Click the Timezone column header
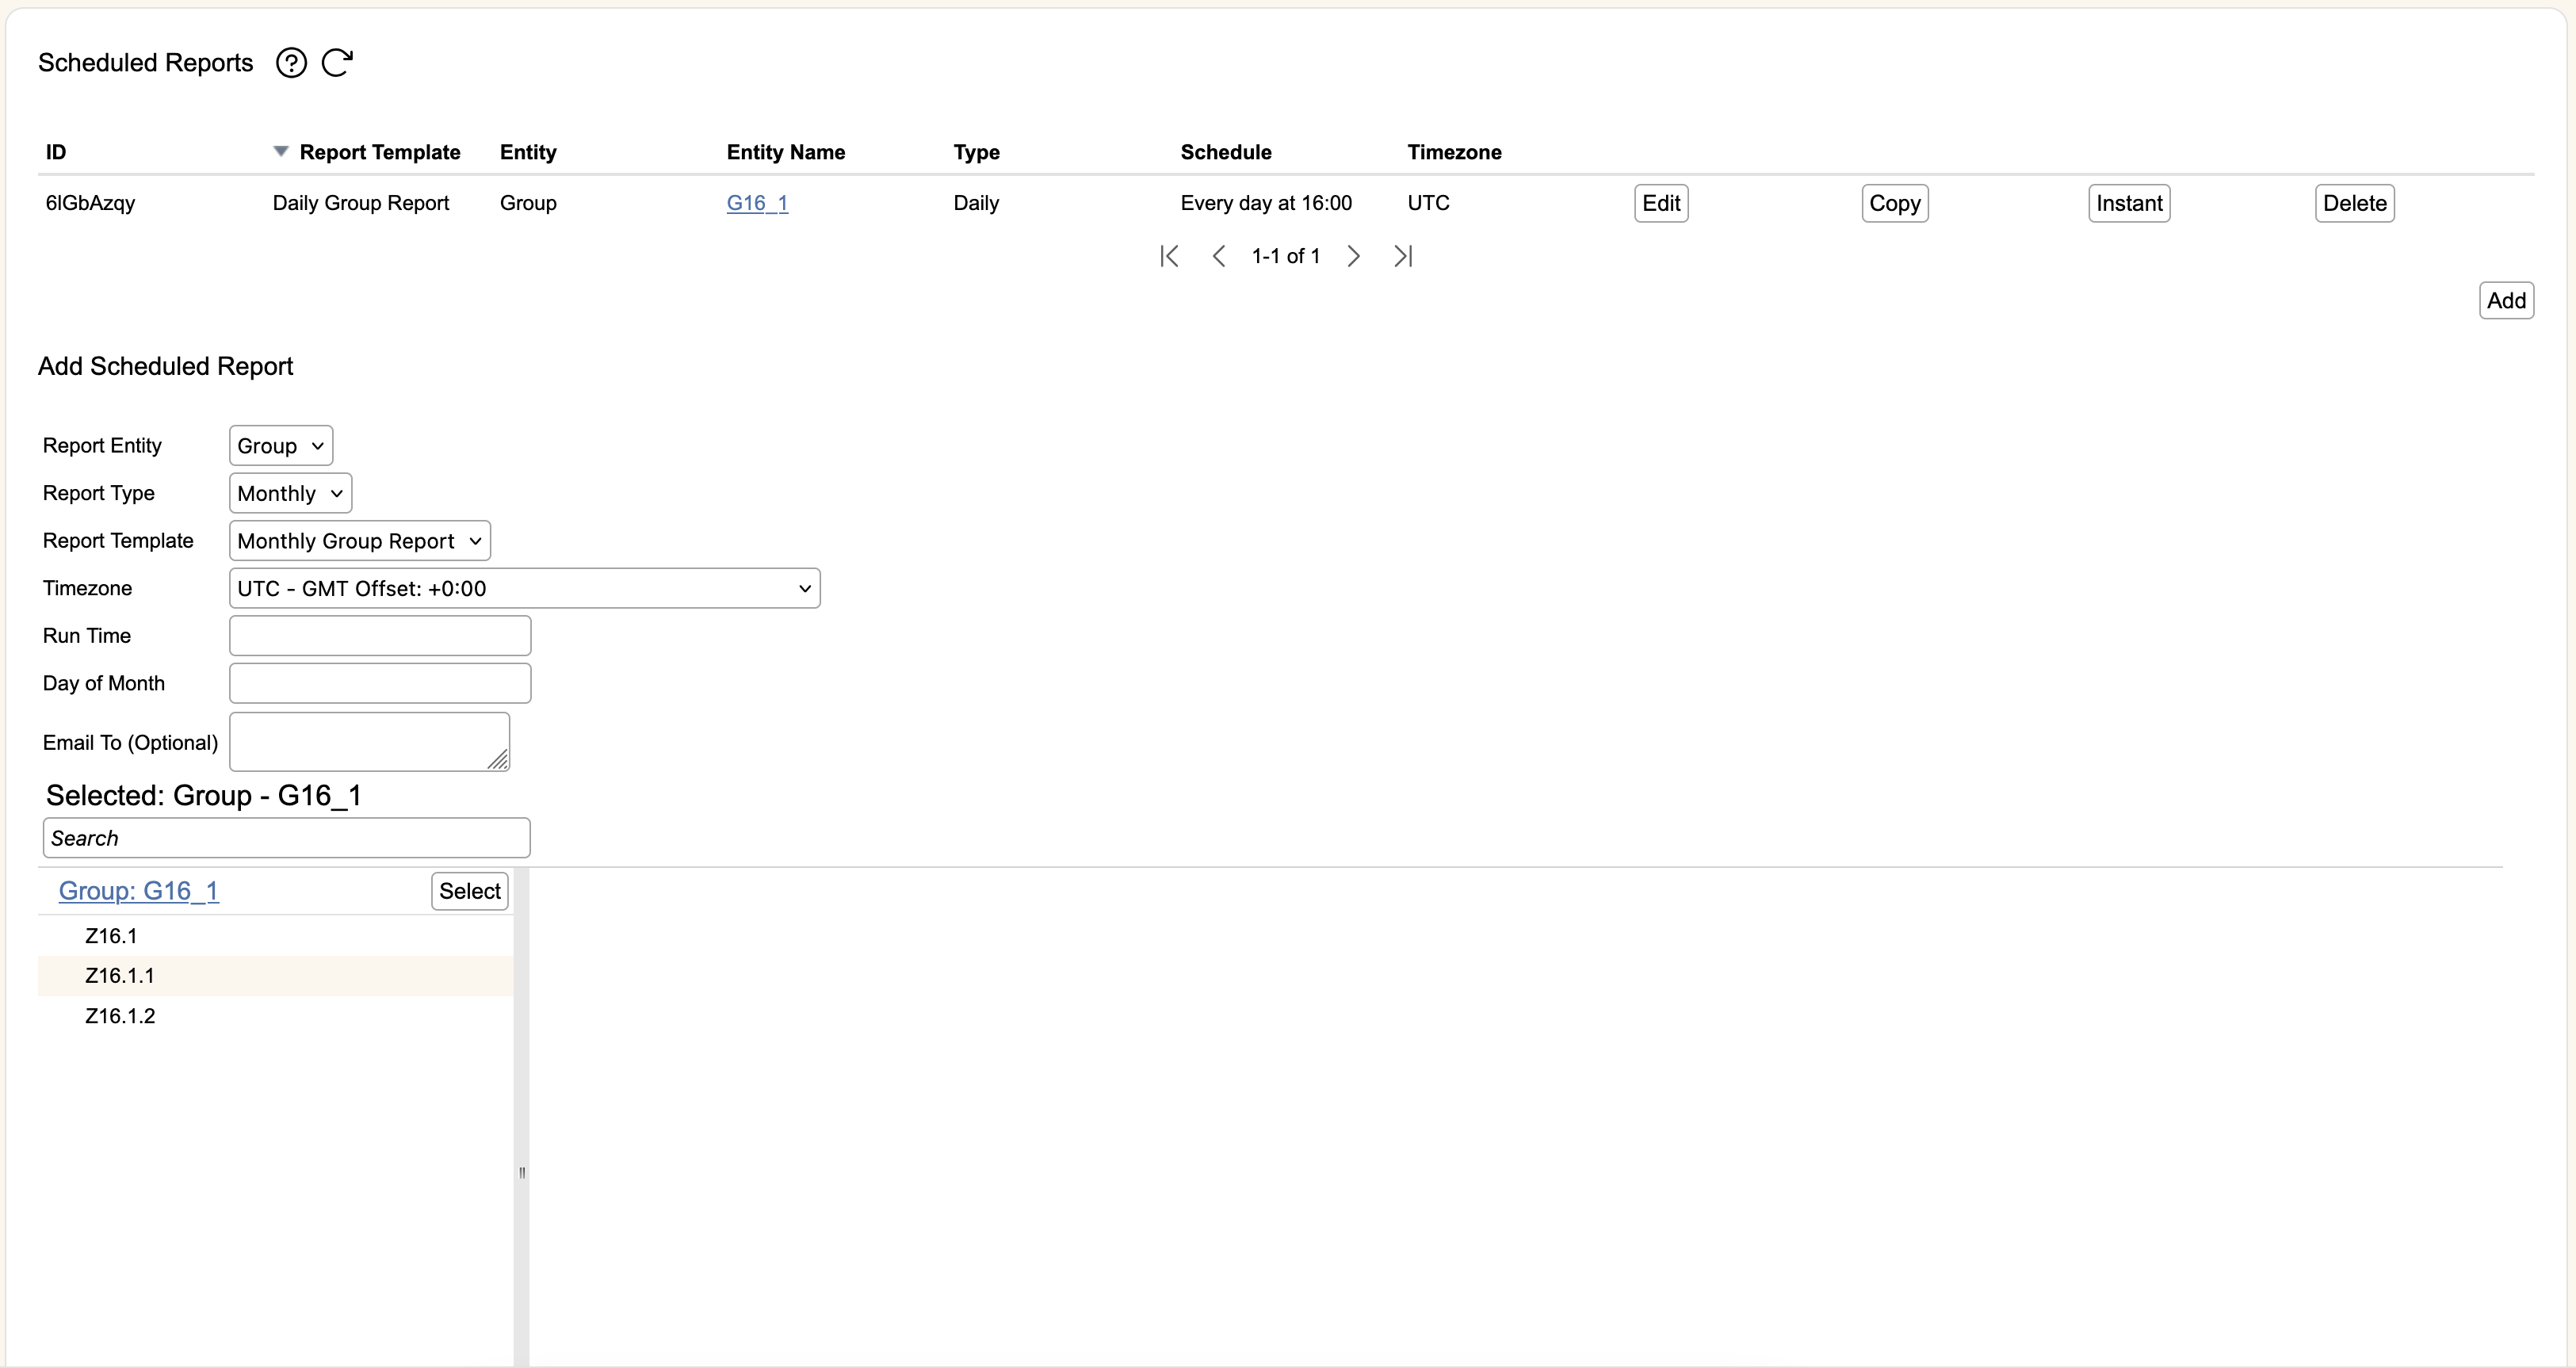The height and width of the screenshot is (1368, 2576). coord(1454,152)
